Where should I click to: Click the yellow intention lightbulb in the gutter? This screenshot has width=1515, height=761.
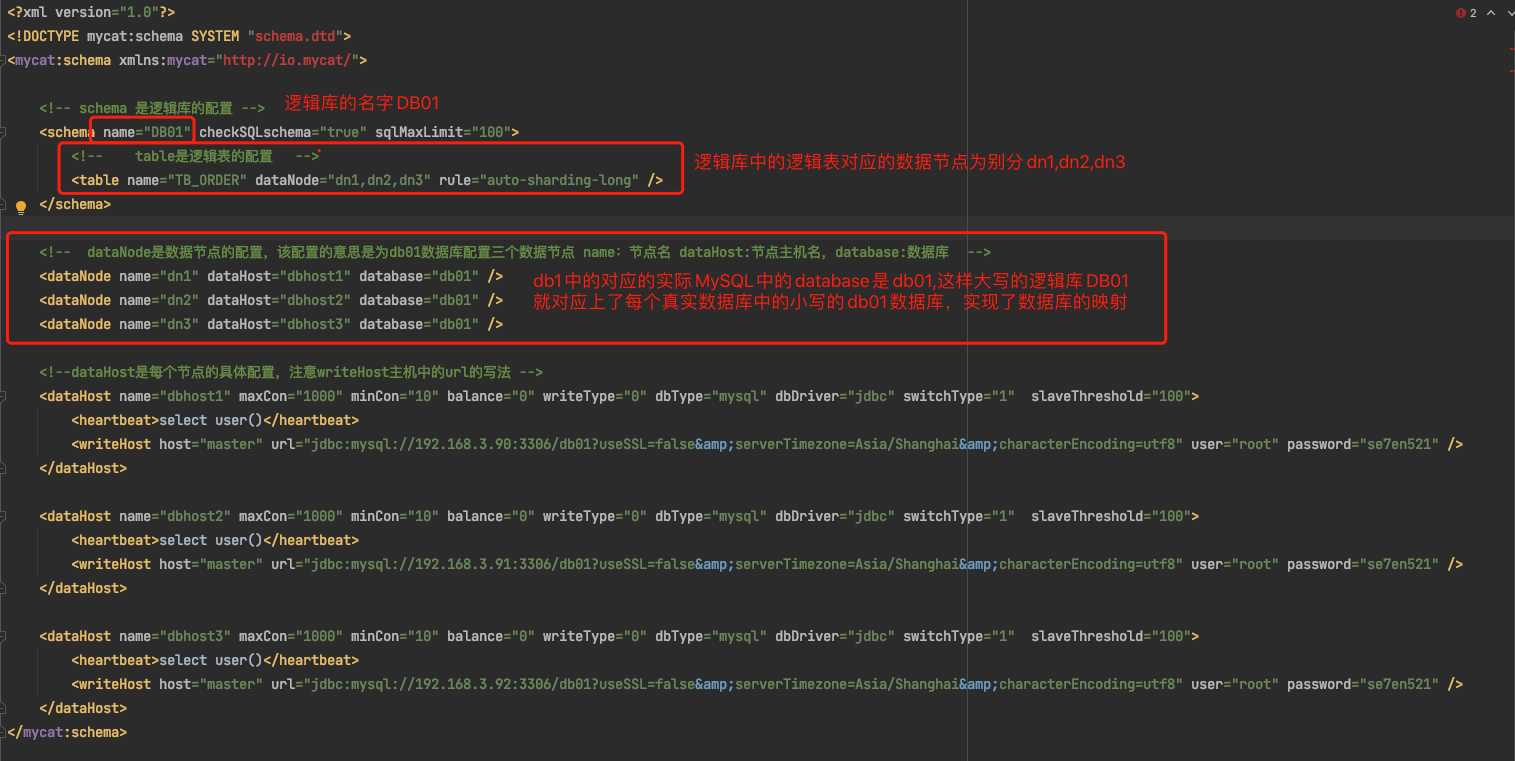coord(20,207)
